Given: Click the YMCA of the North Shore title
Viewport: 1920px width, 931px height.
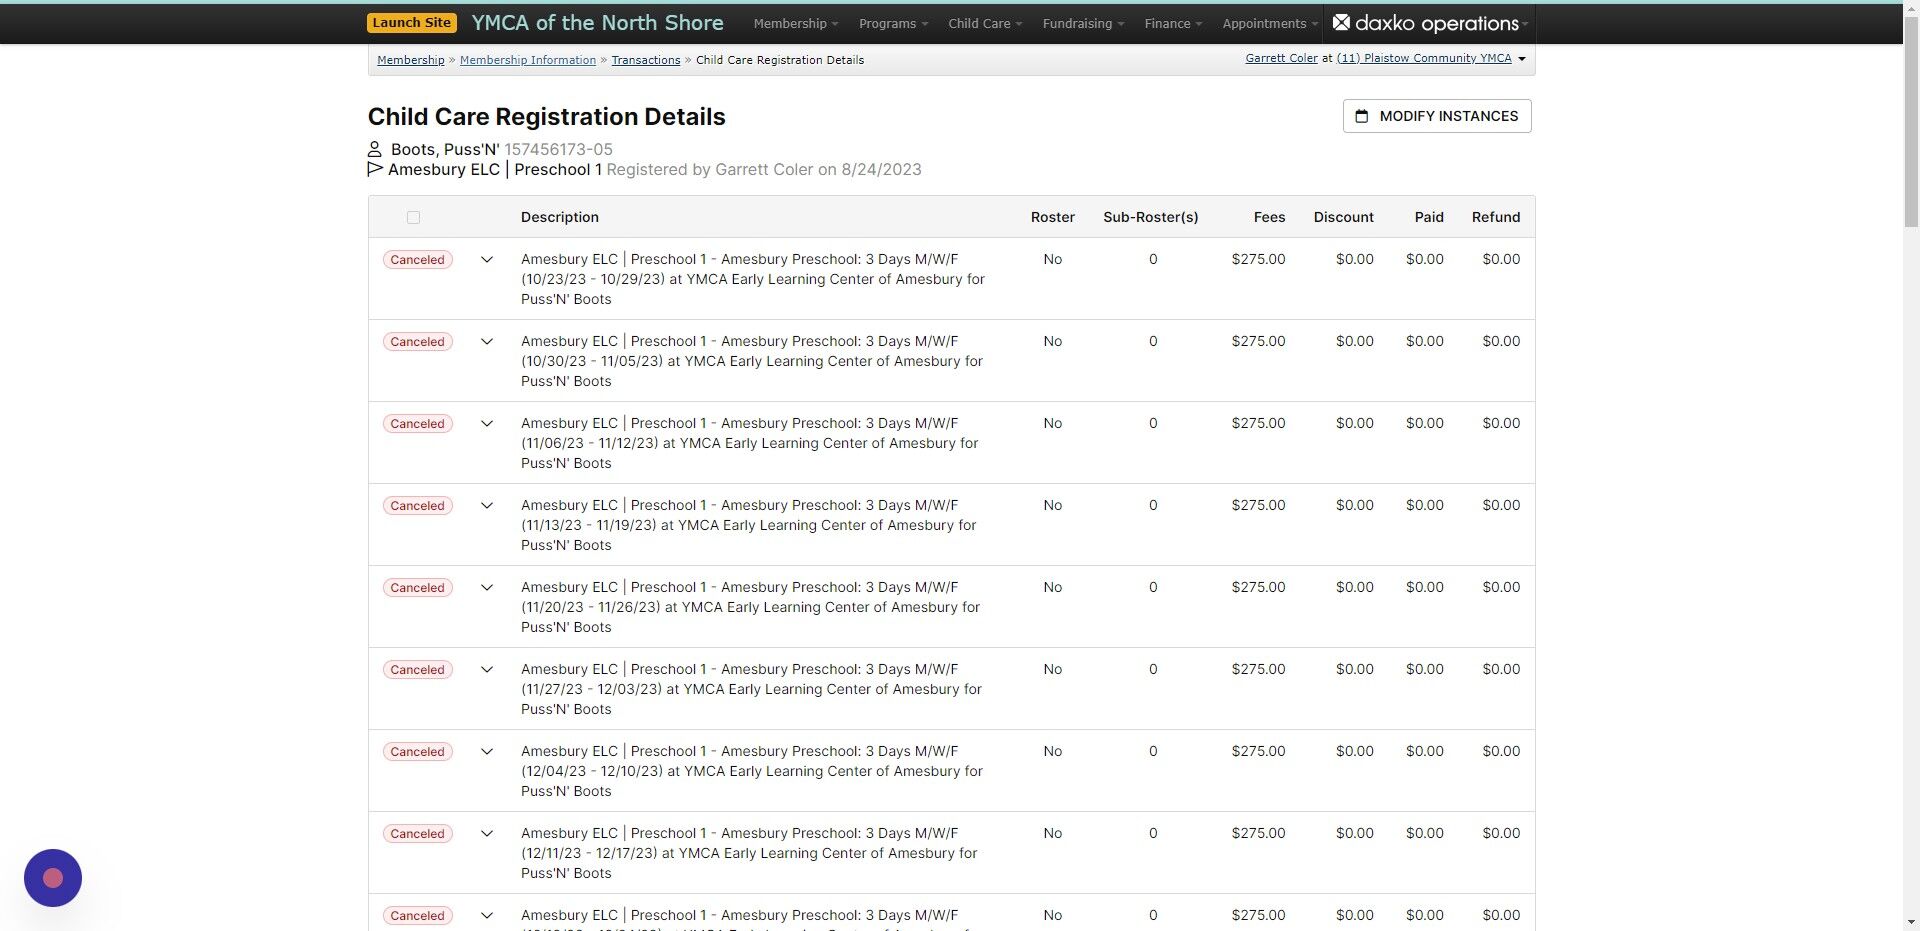Looking at the screenshot, I should tap(597, 23).
